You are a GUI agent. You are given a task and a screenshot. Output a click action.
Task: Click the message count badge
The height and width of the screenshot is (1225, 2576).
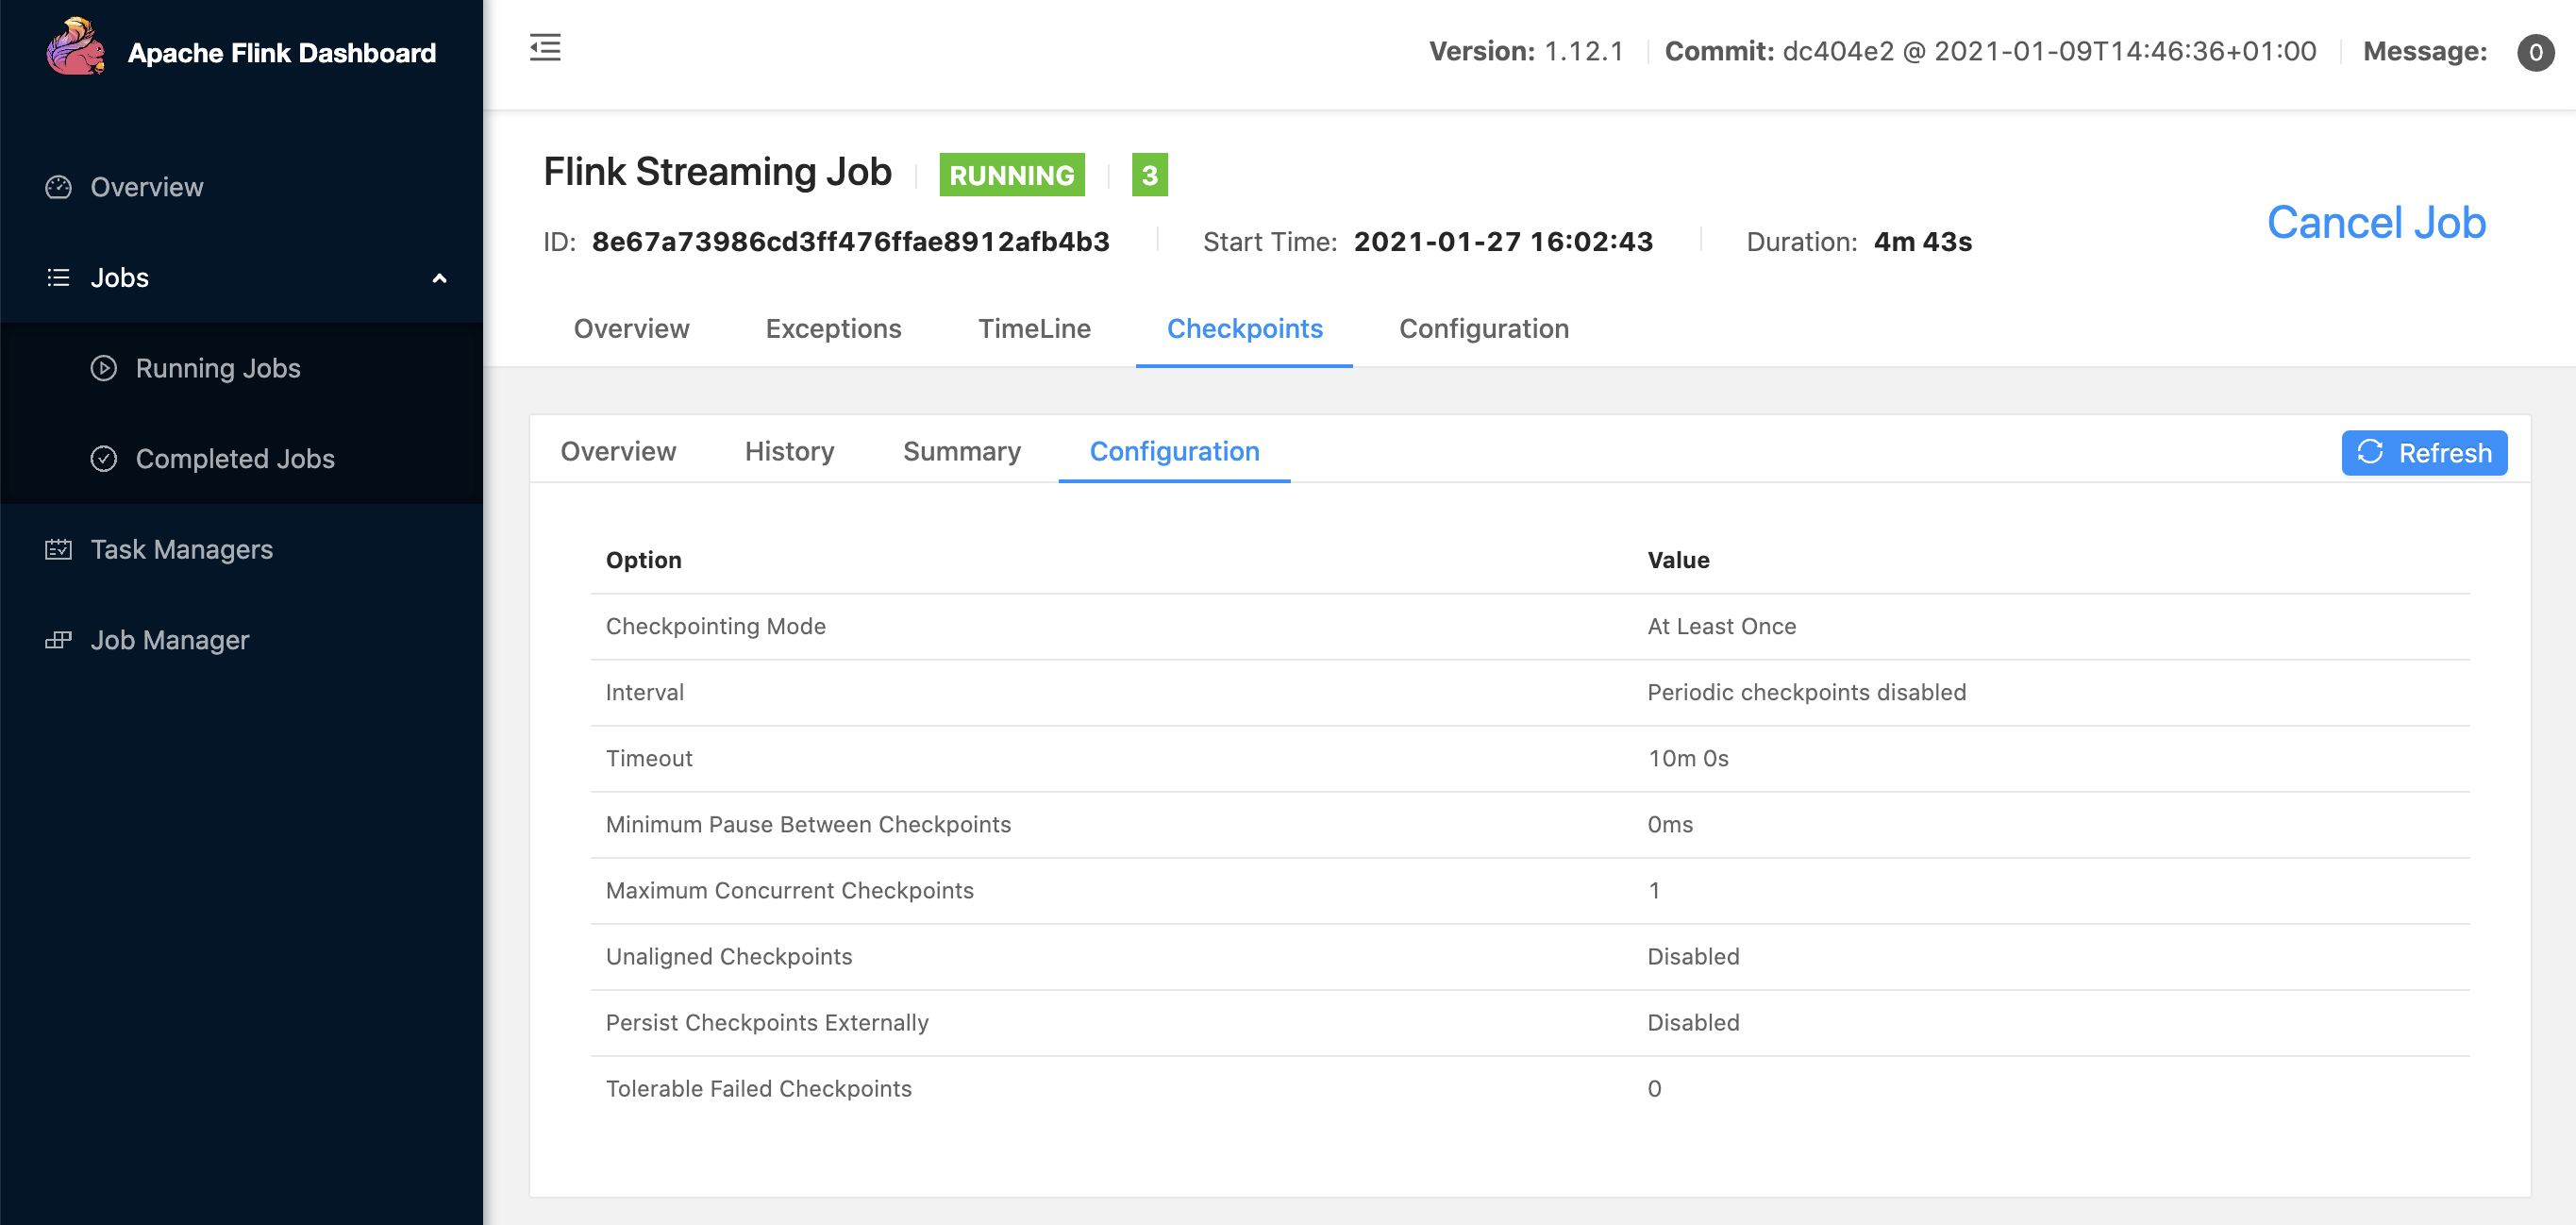point(2535,52)
